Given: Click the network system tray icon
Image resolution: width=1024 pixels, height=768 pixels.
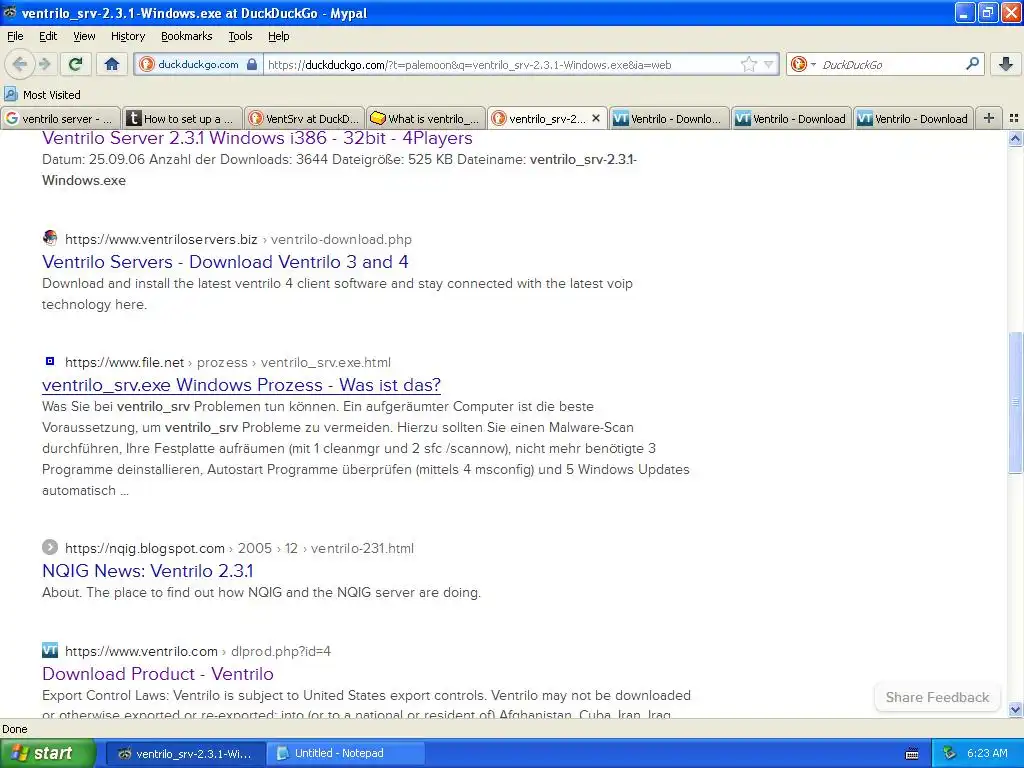Looking at the screenshot, I should click(x=948, y=753).
